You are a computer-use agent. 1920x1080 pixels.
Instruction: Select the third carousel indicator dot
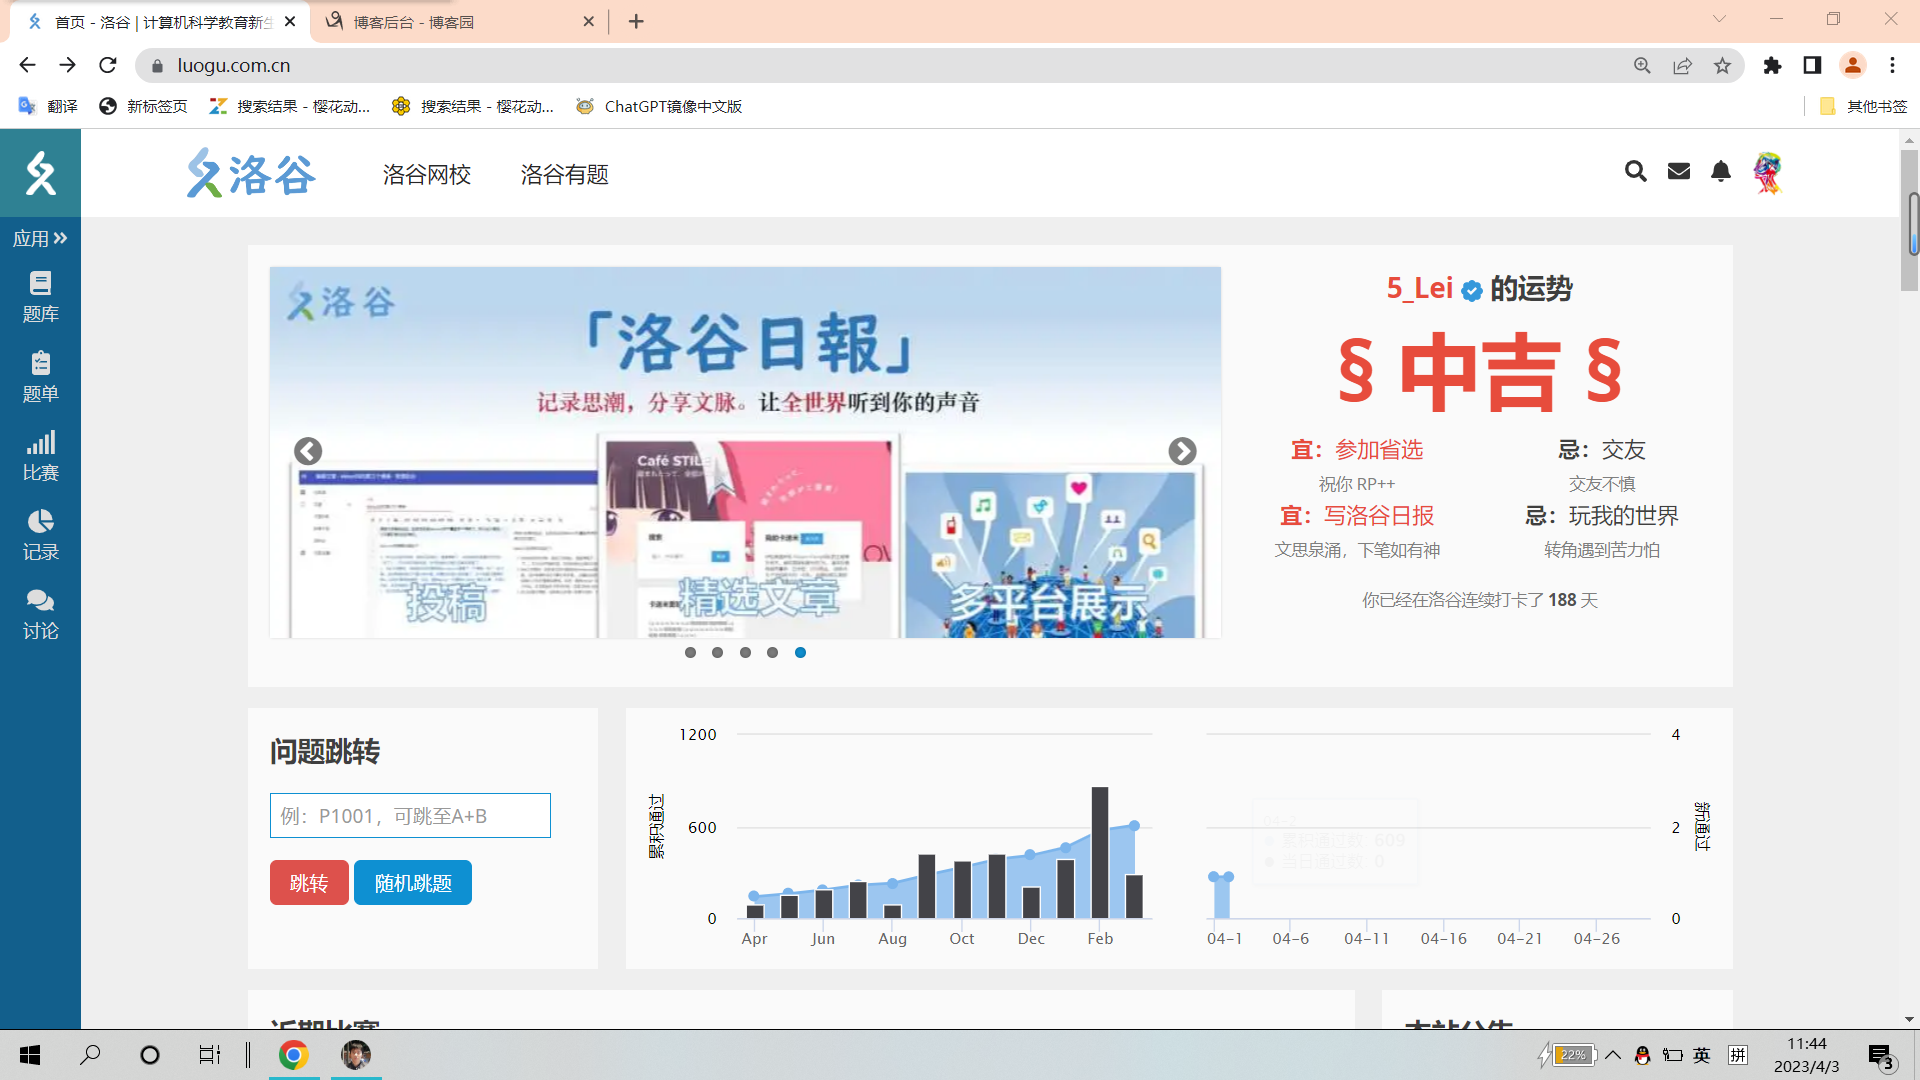click(x=745, y=652)
